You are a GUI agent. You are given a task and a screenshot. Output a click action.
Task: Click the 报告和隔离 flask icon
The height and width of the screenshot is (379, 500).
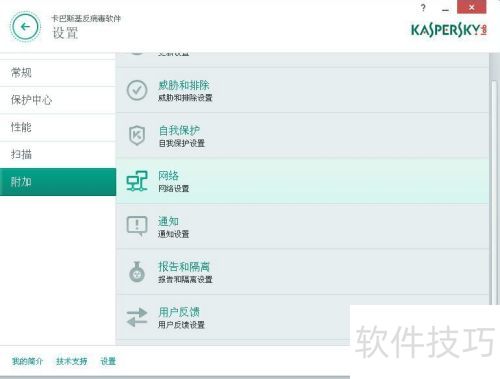coord(137,272)
